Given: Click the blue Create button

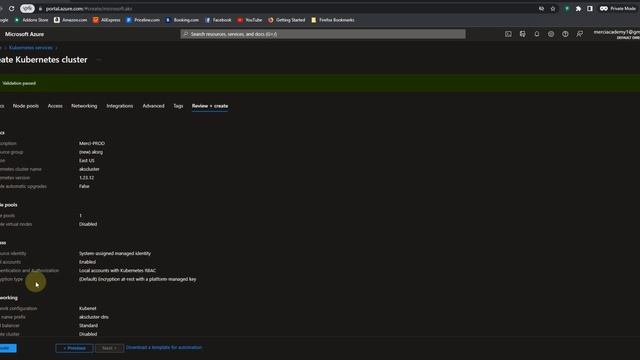Looking at the screenshot, I should pos(8,348).
